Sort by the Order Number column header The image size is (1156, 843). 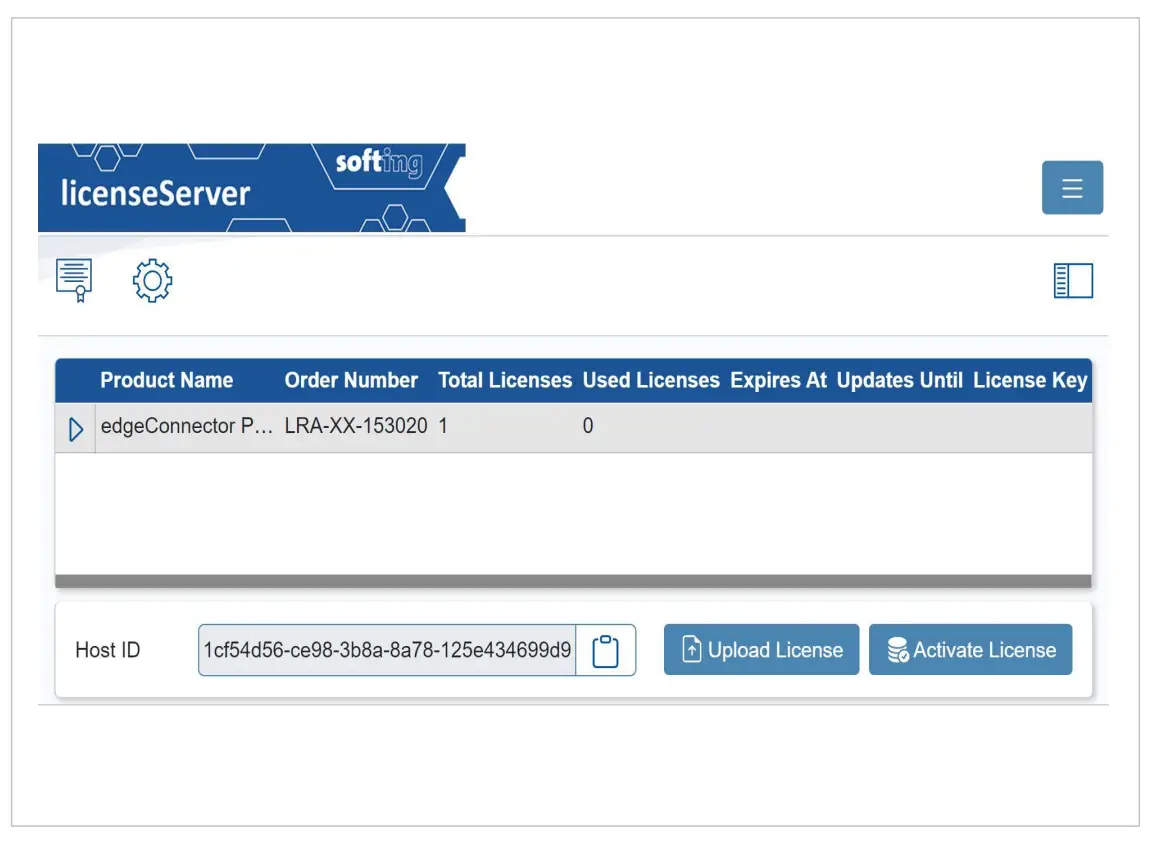click(x=351, y=381)
